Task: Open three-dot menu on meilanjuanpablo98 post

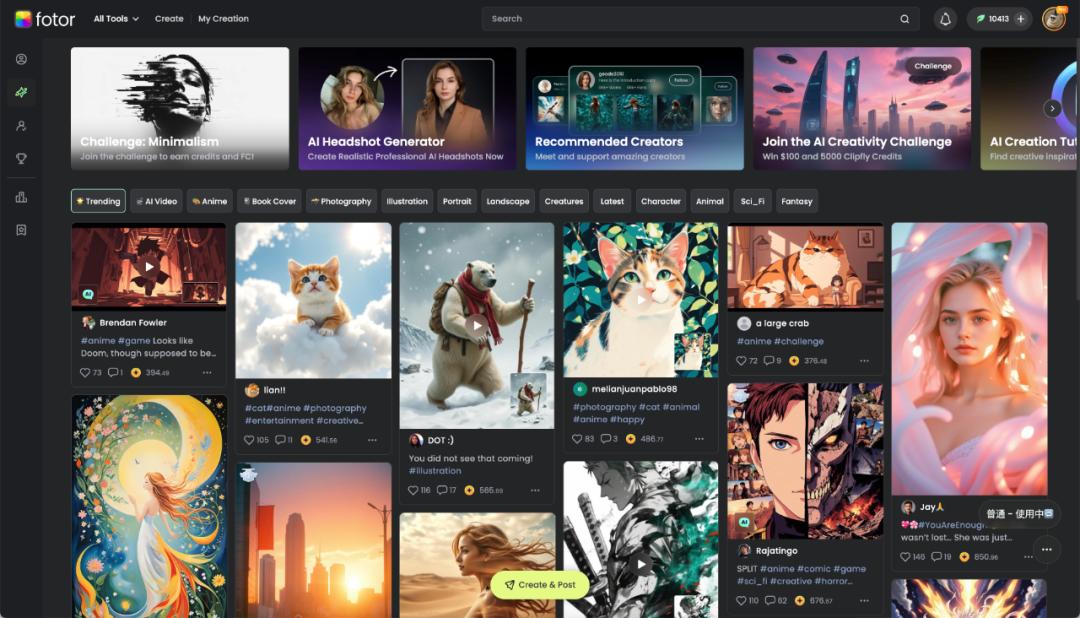Action: coord(700,439)
